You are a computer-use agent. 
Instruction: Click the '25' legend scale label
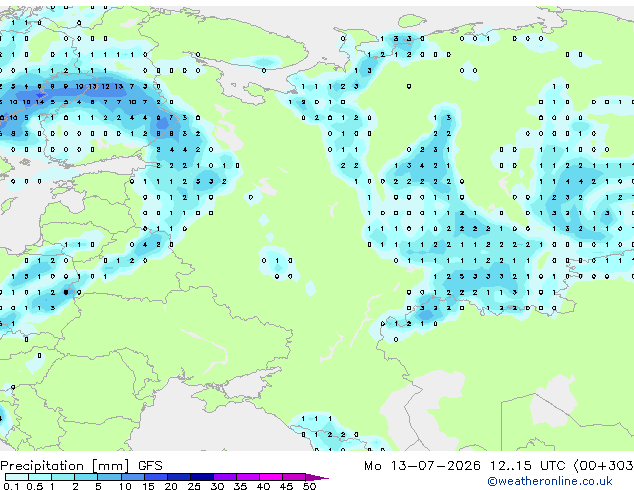pyautogui.click(x=194, y=486)
